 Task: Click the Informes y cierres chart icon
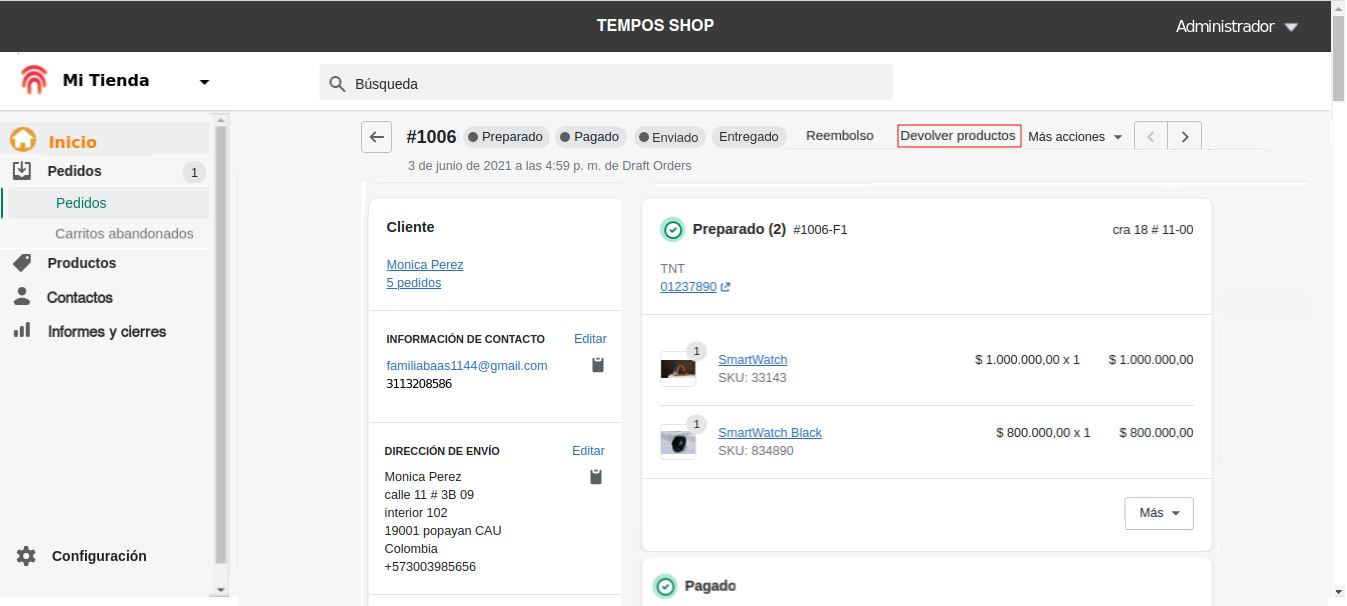click(x=22, y=330)
